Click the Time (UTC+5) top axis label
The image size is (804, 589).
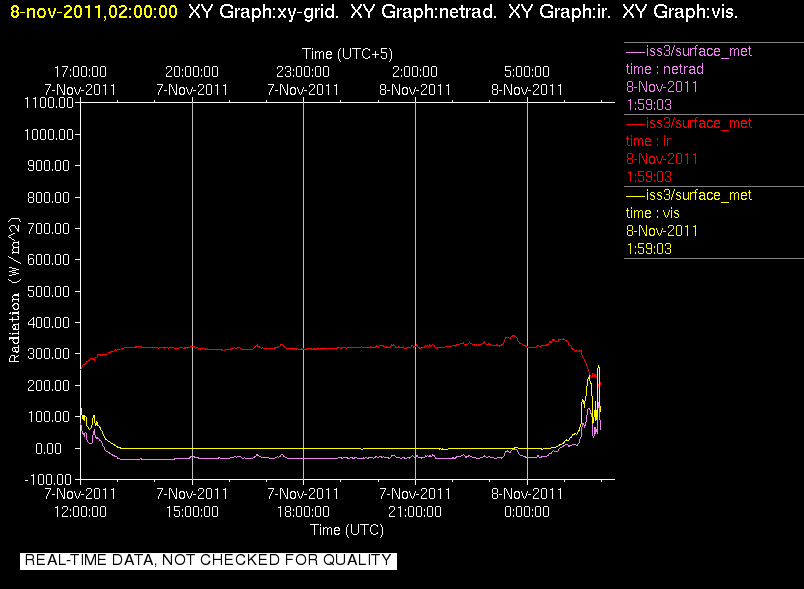pos(347,54)
